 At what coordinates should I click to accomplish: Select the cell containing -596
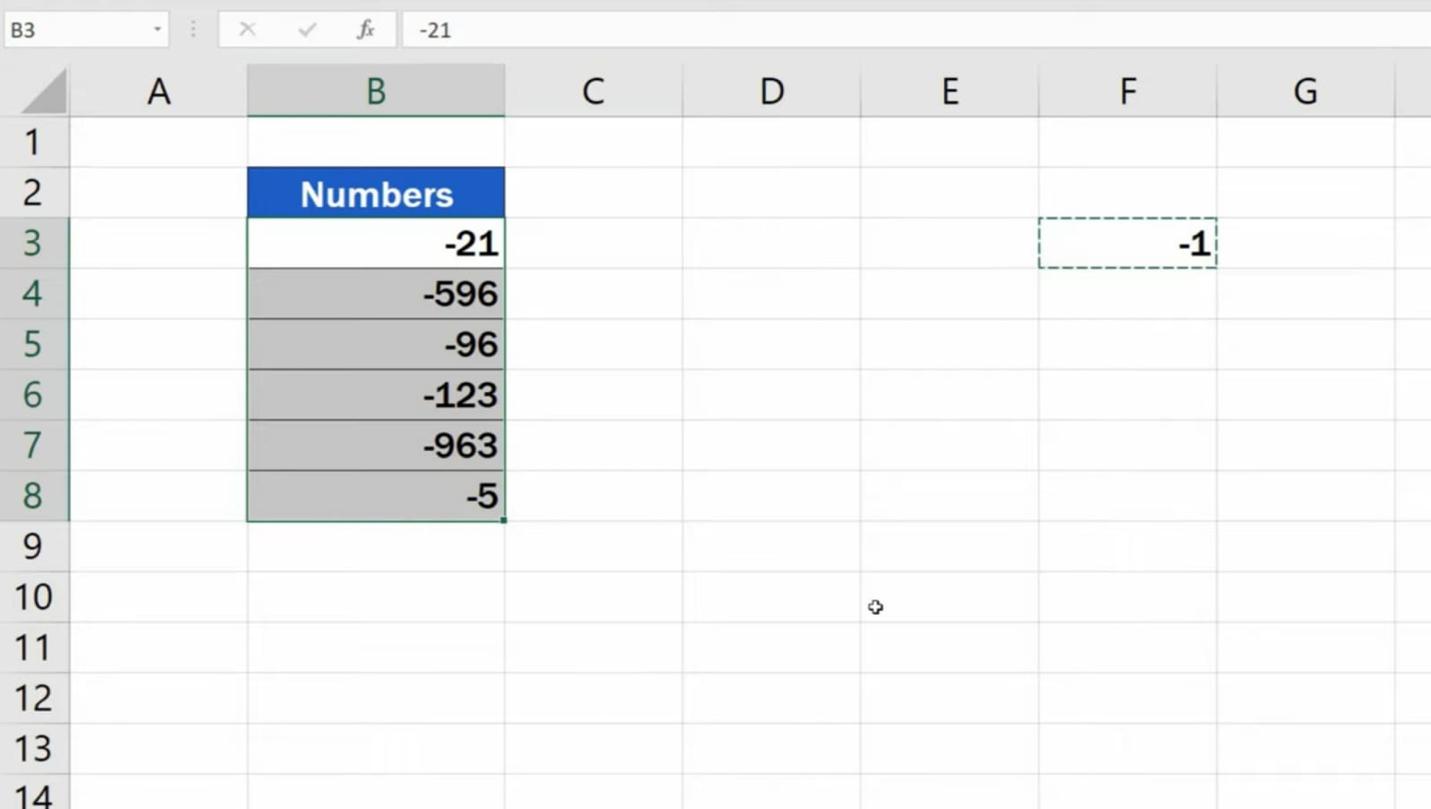375,293
